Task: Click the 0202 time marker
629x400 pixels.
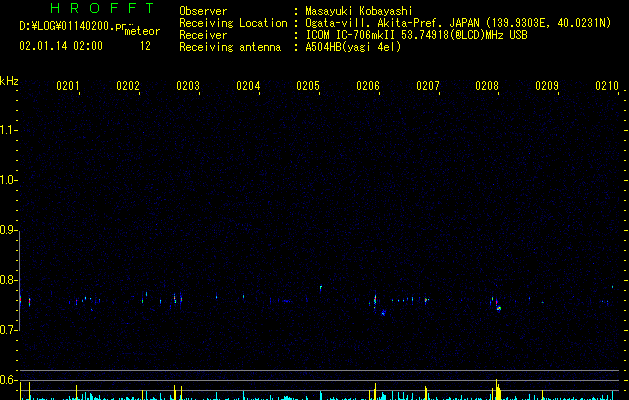Action: coord(128,86)
